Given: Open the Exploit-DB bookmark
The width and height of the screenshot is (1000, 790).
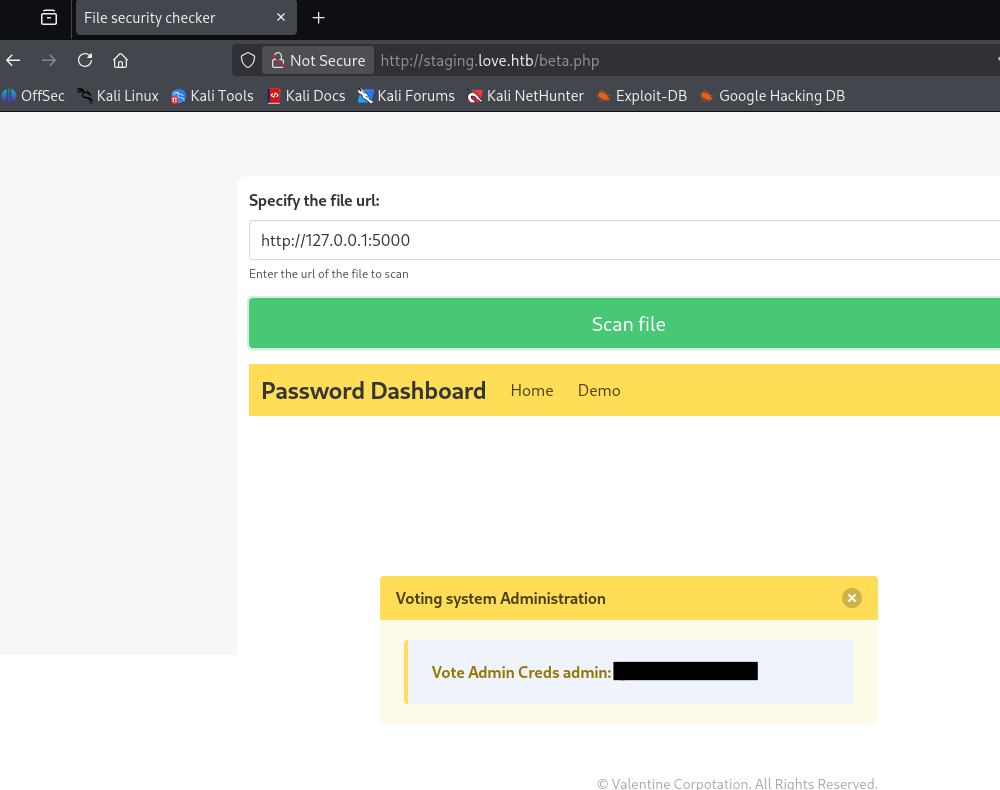Looking at the screenshot, I should pyautogui.click(x=641, y=96).
